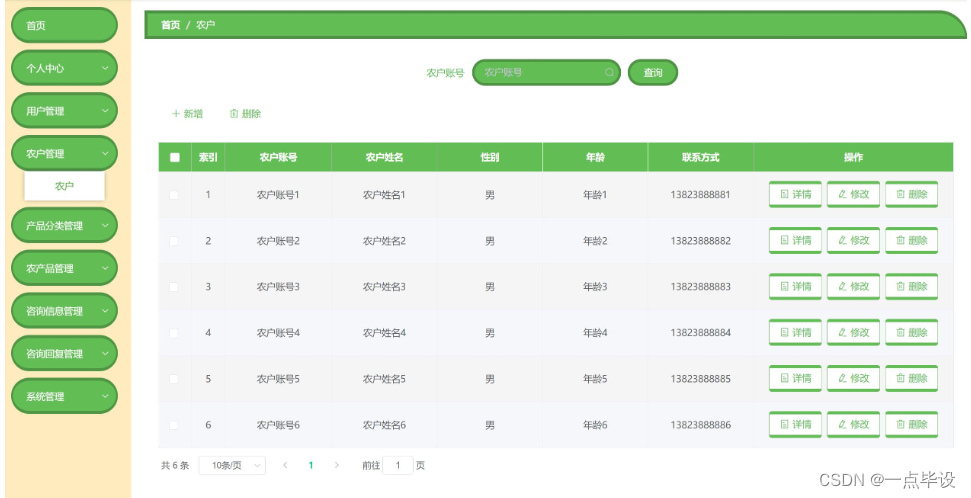Screen dimensions: 971x498
Task: Click the 新增 add button
Action: pos(187,113)
